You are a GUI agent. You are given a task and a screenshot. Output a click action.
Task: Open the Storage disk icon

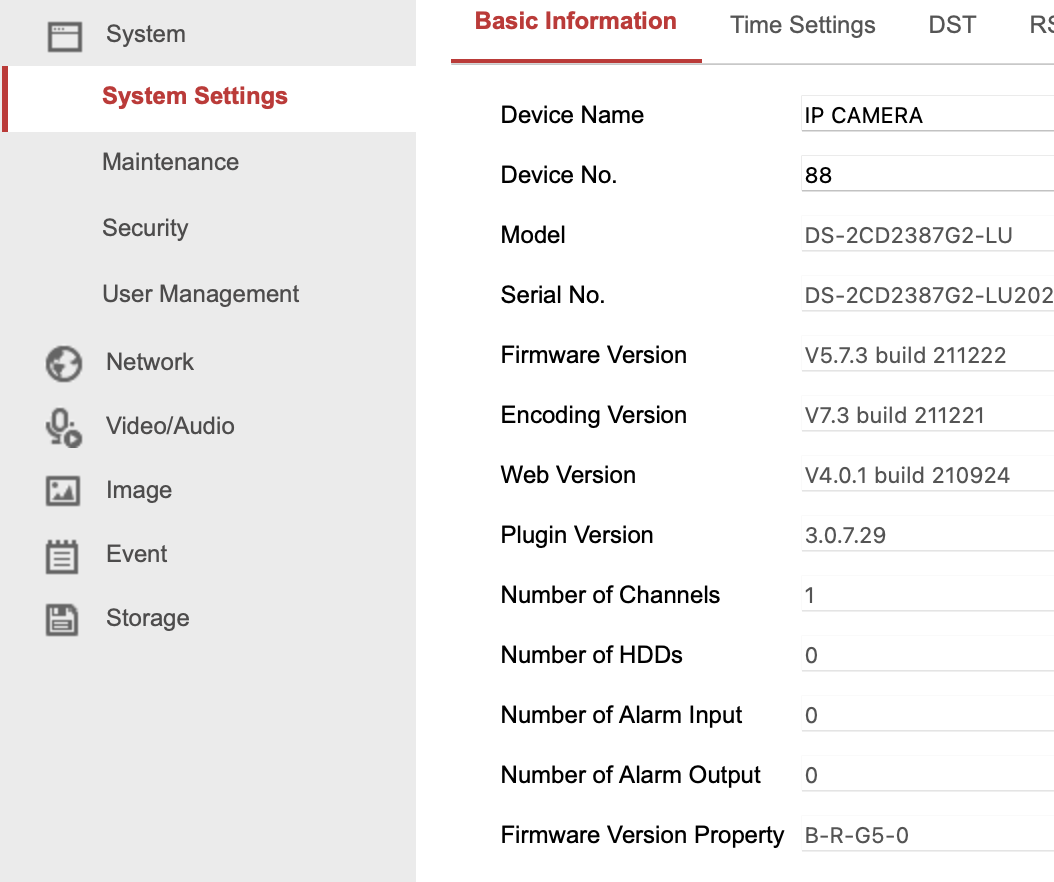pos(63,618)
